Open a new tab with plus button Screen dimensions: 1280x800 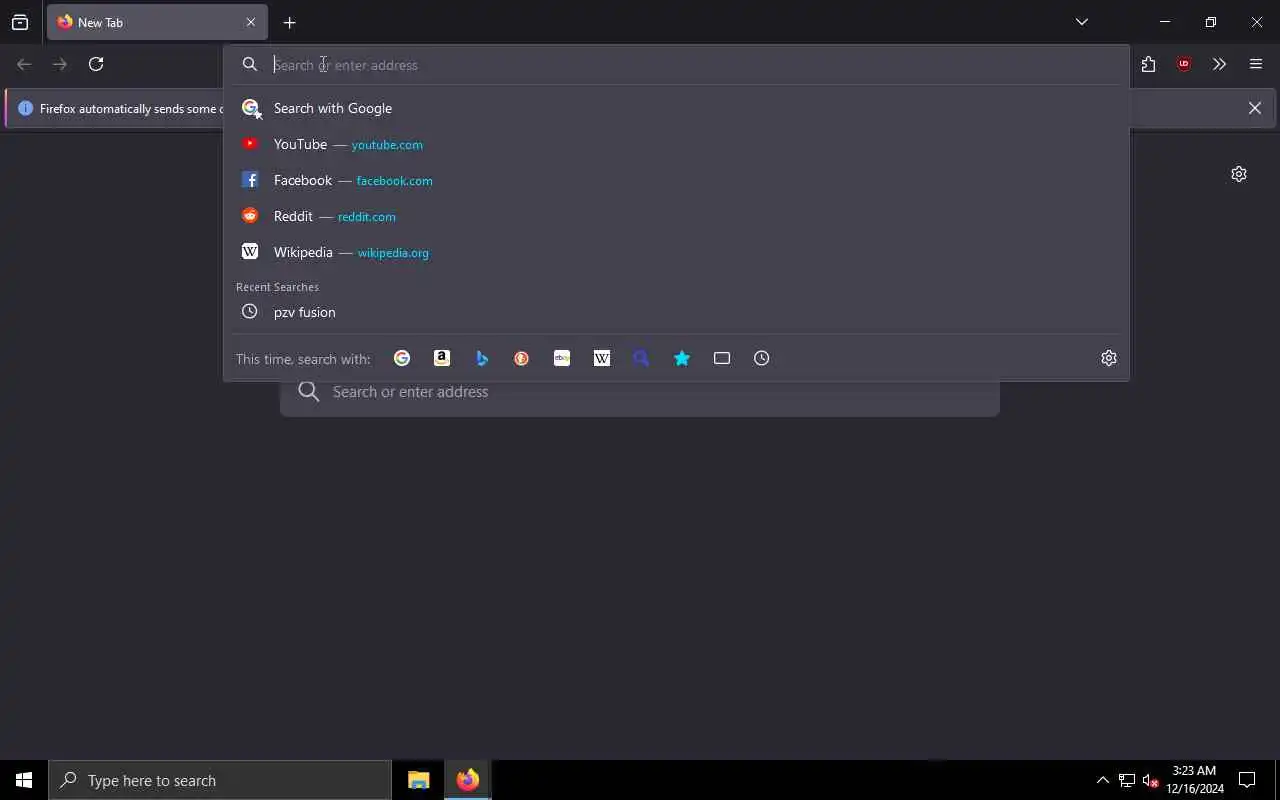tap(289, 22)
